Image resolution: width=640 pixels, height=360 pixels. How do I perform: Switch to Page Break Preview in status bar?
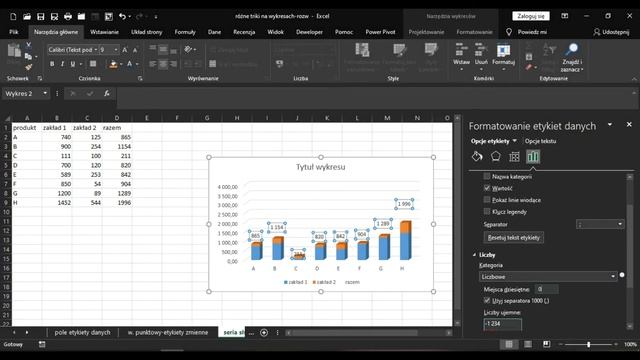tap(547, 344)
